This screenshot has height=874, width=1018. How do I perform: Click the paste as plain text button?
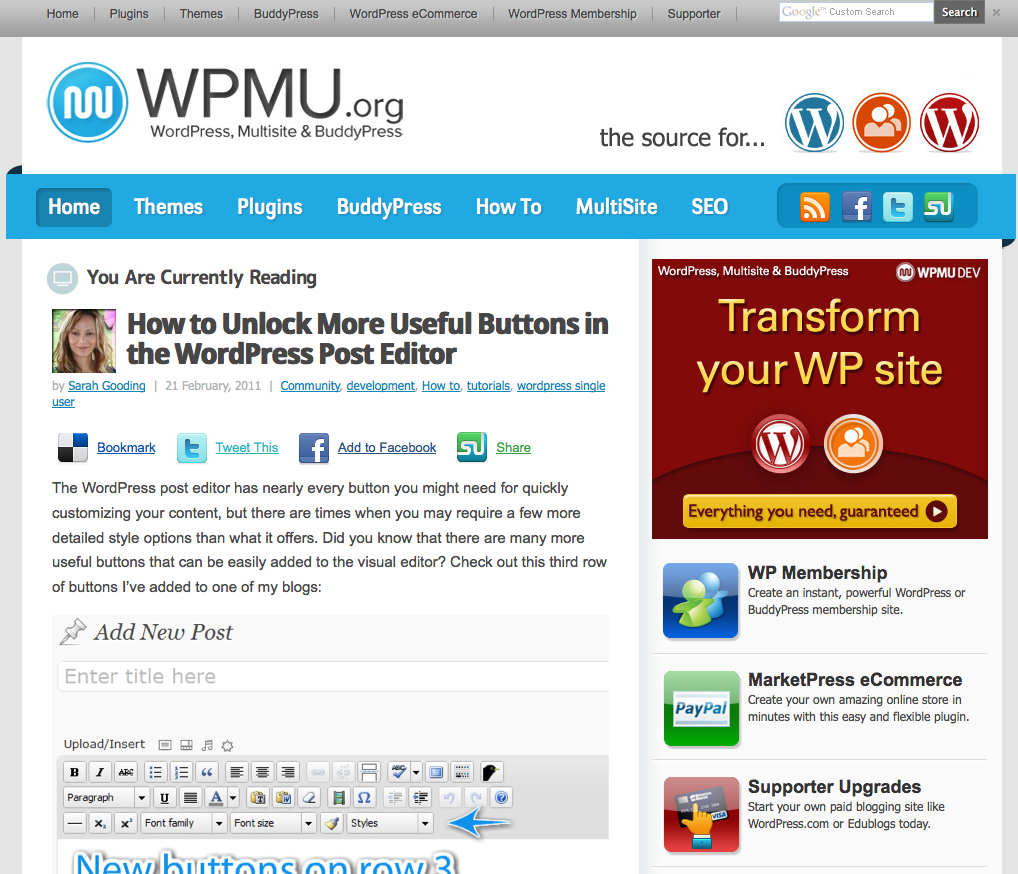[x=258, y=797]
